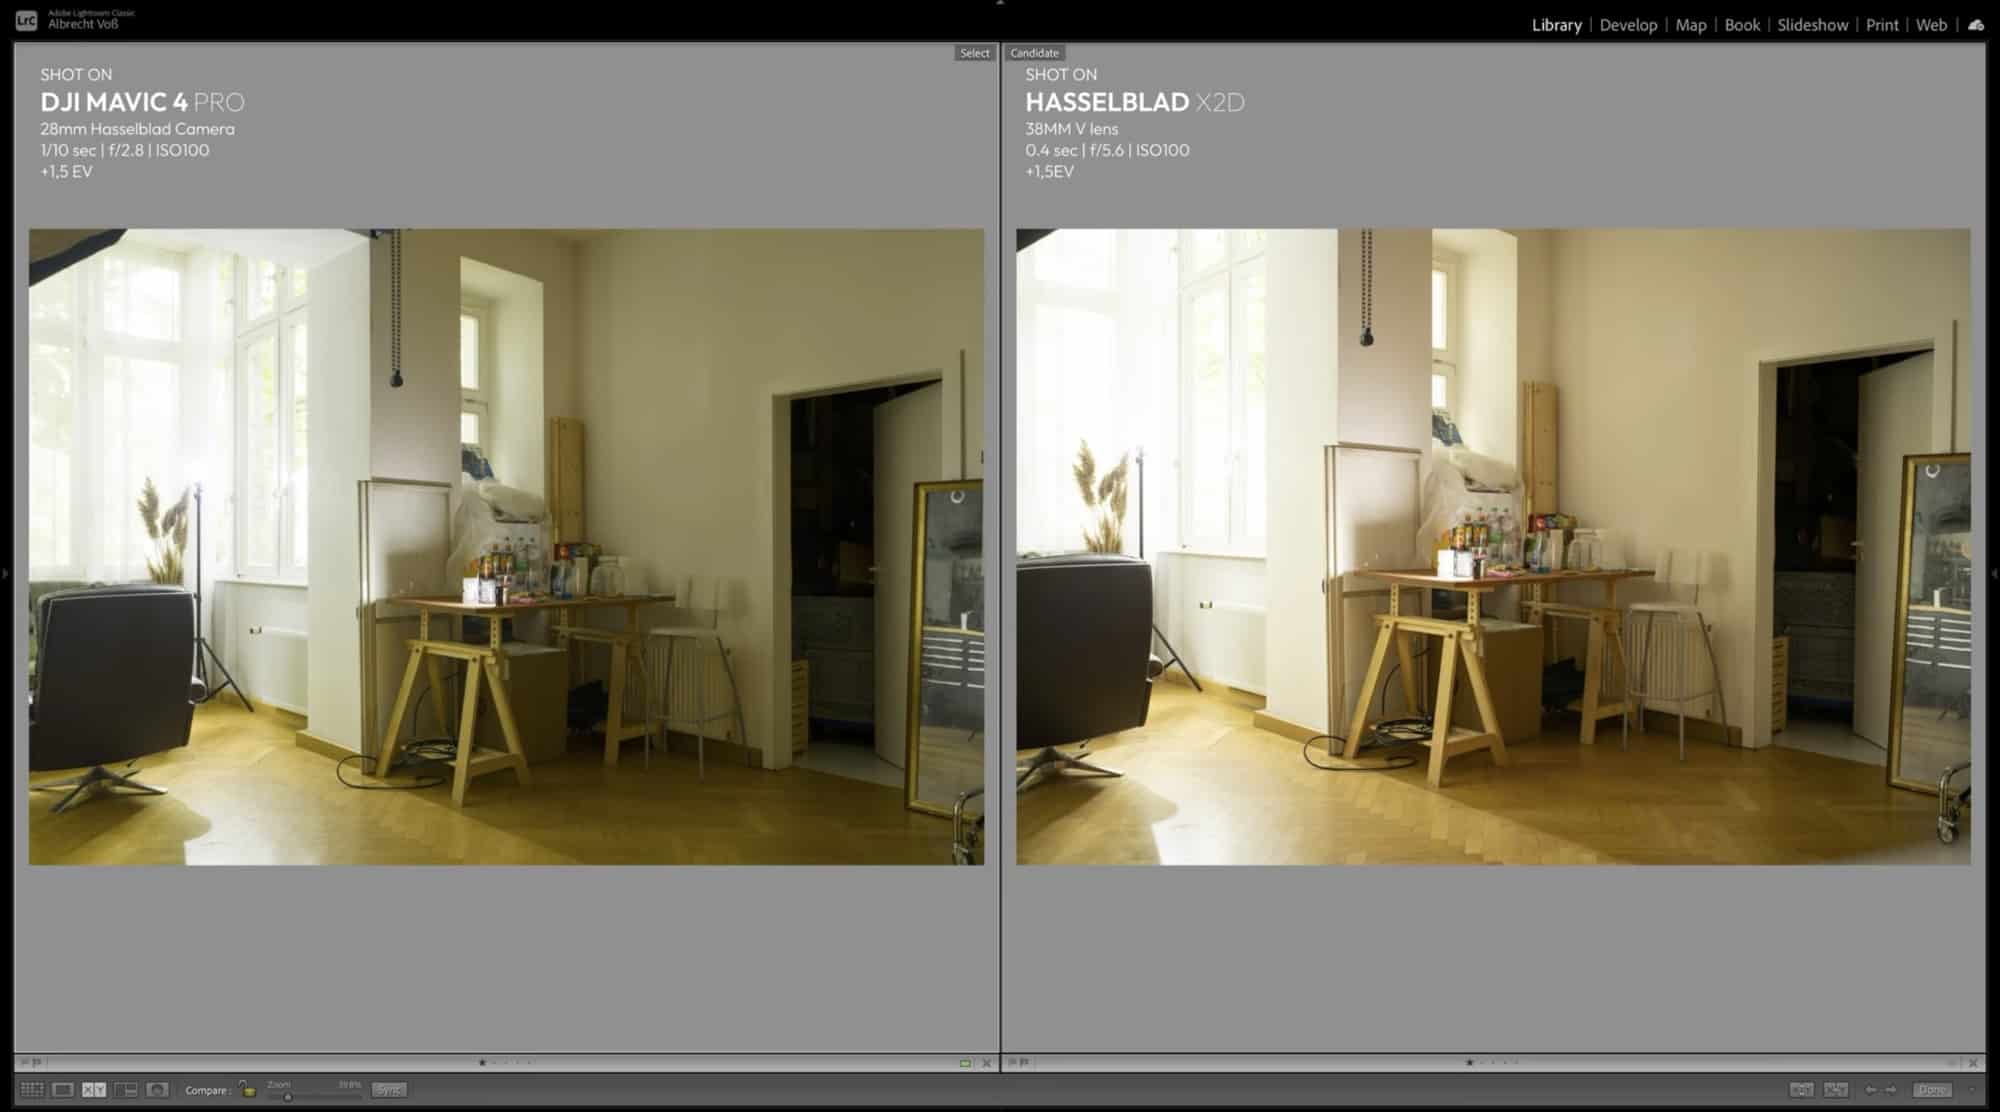
Task: Switch to Survey view
Action: pyautogui.click(x=125, y=1089)
